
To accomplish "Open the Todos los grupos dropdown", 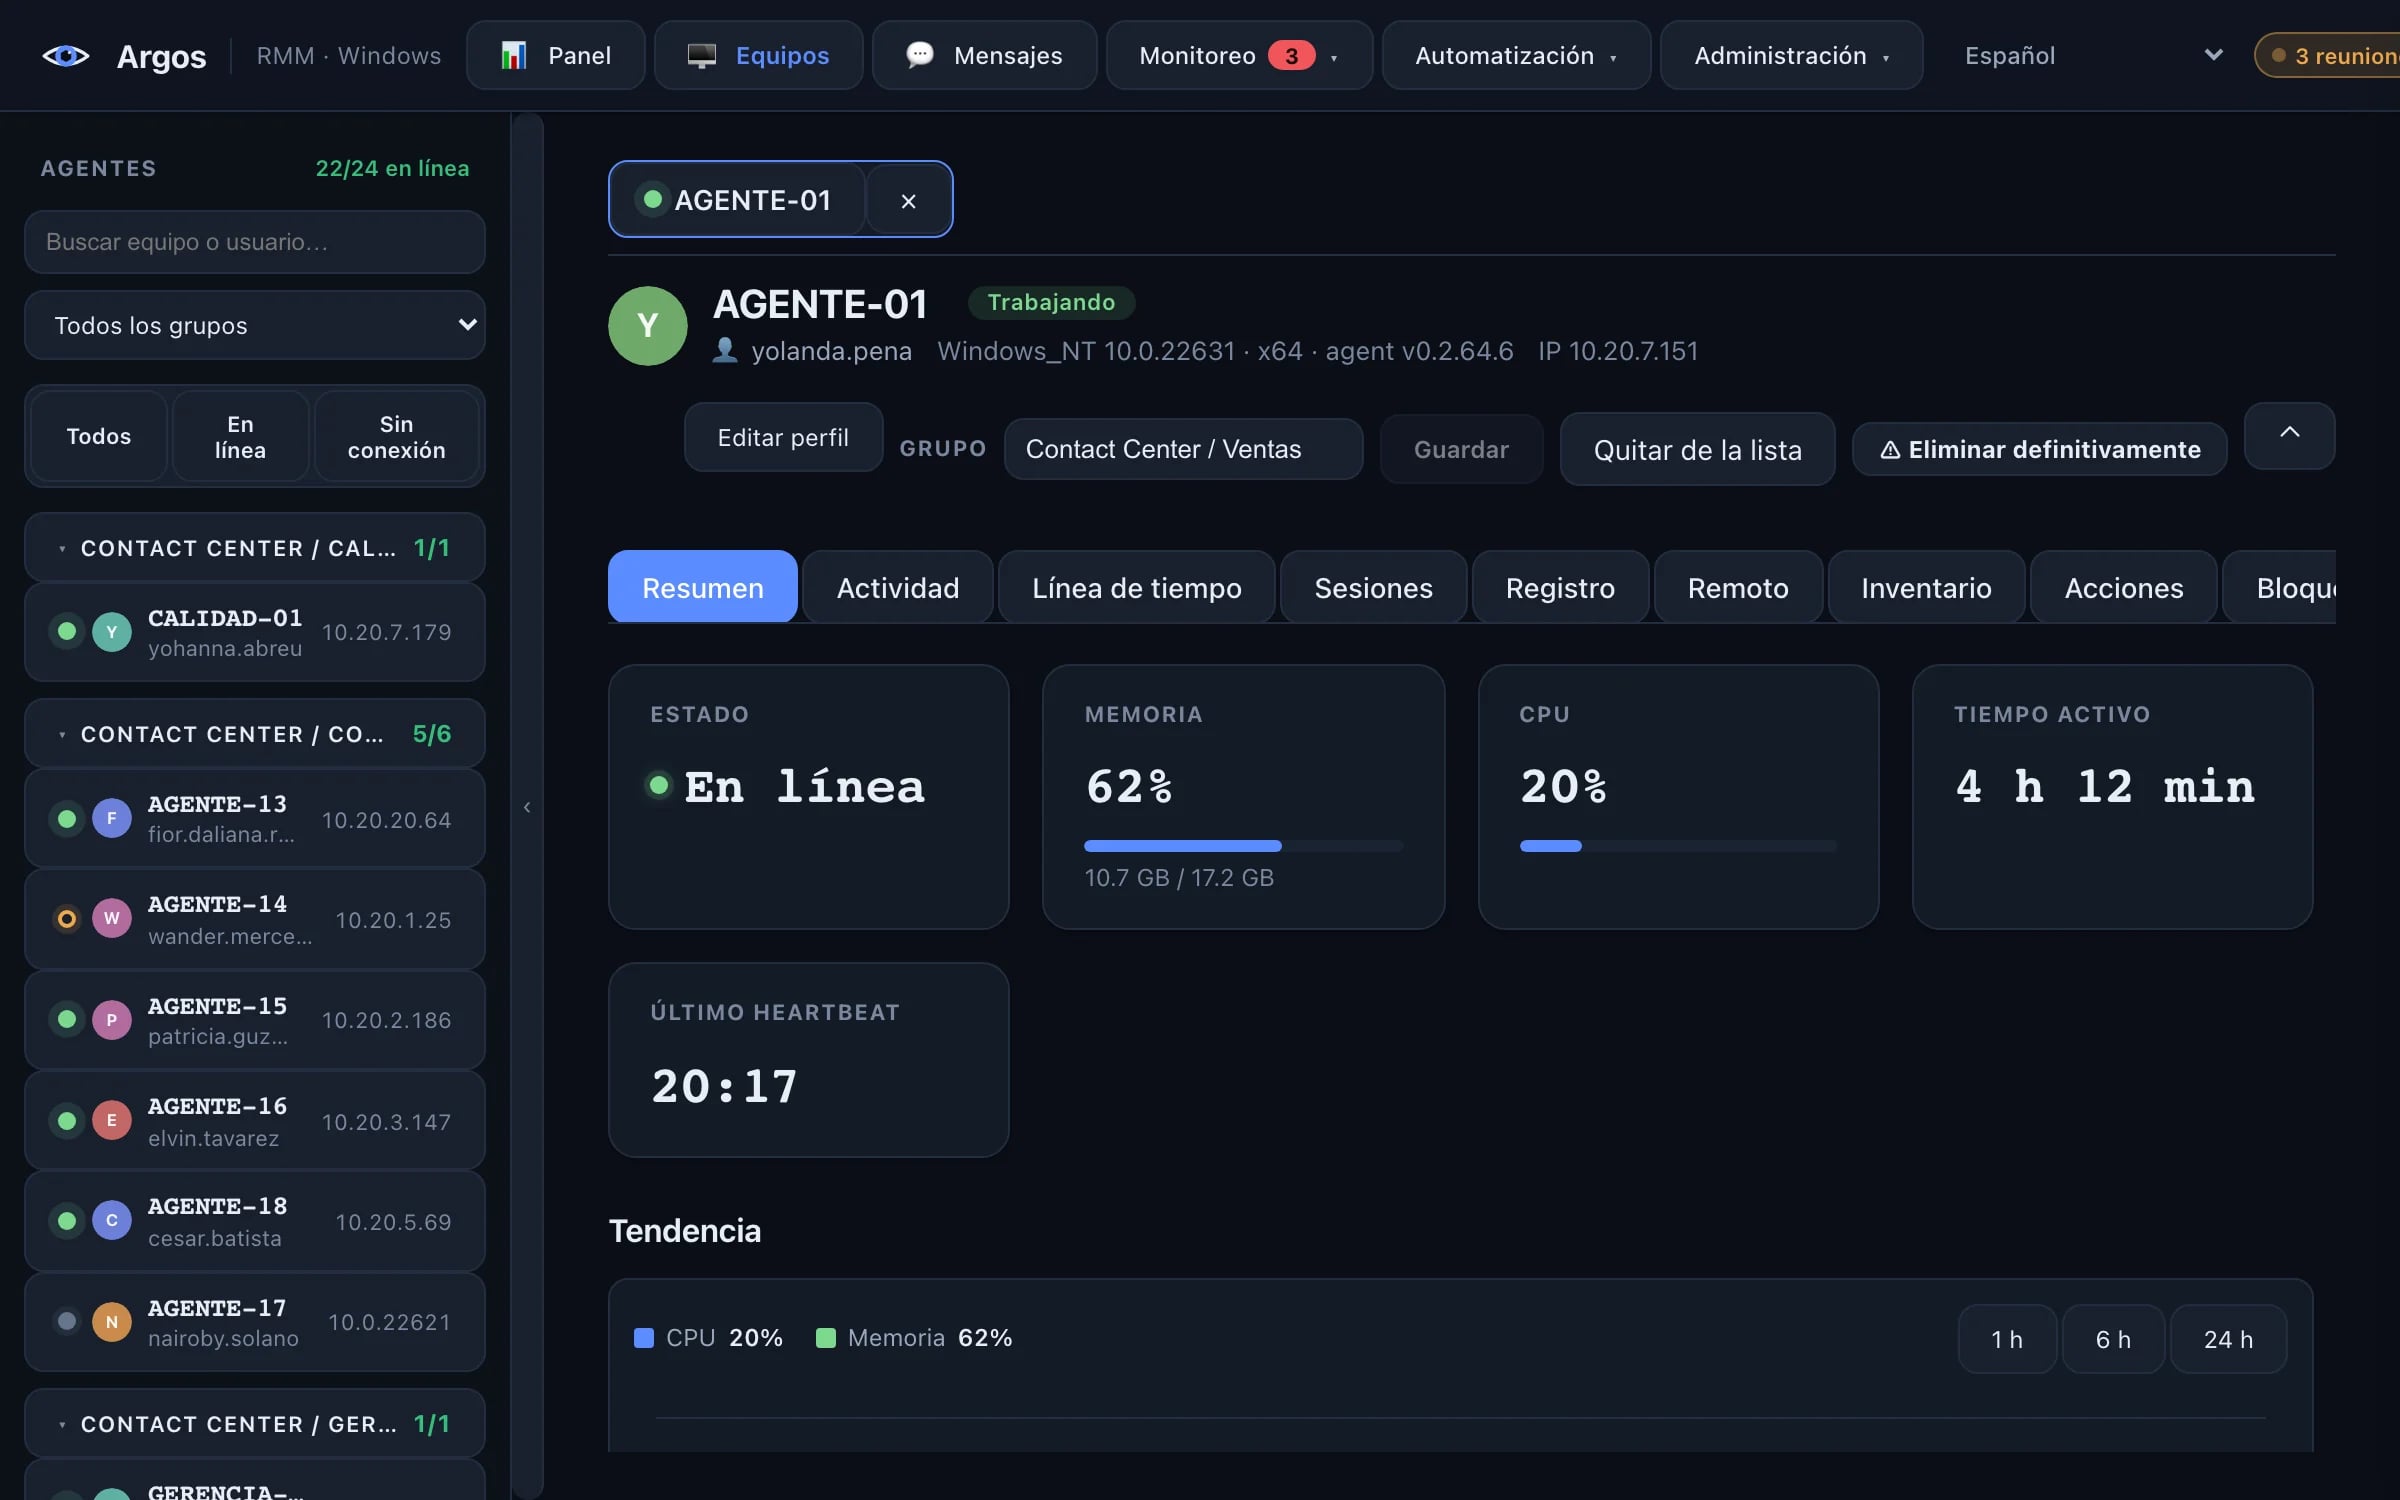I will click(x=255, y=325).
